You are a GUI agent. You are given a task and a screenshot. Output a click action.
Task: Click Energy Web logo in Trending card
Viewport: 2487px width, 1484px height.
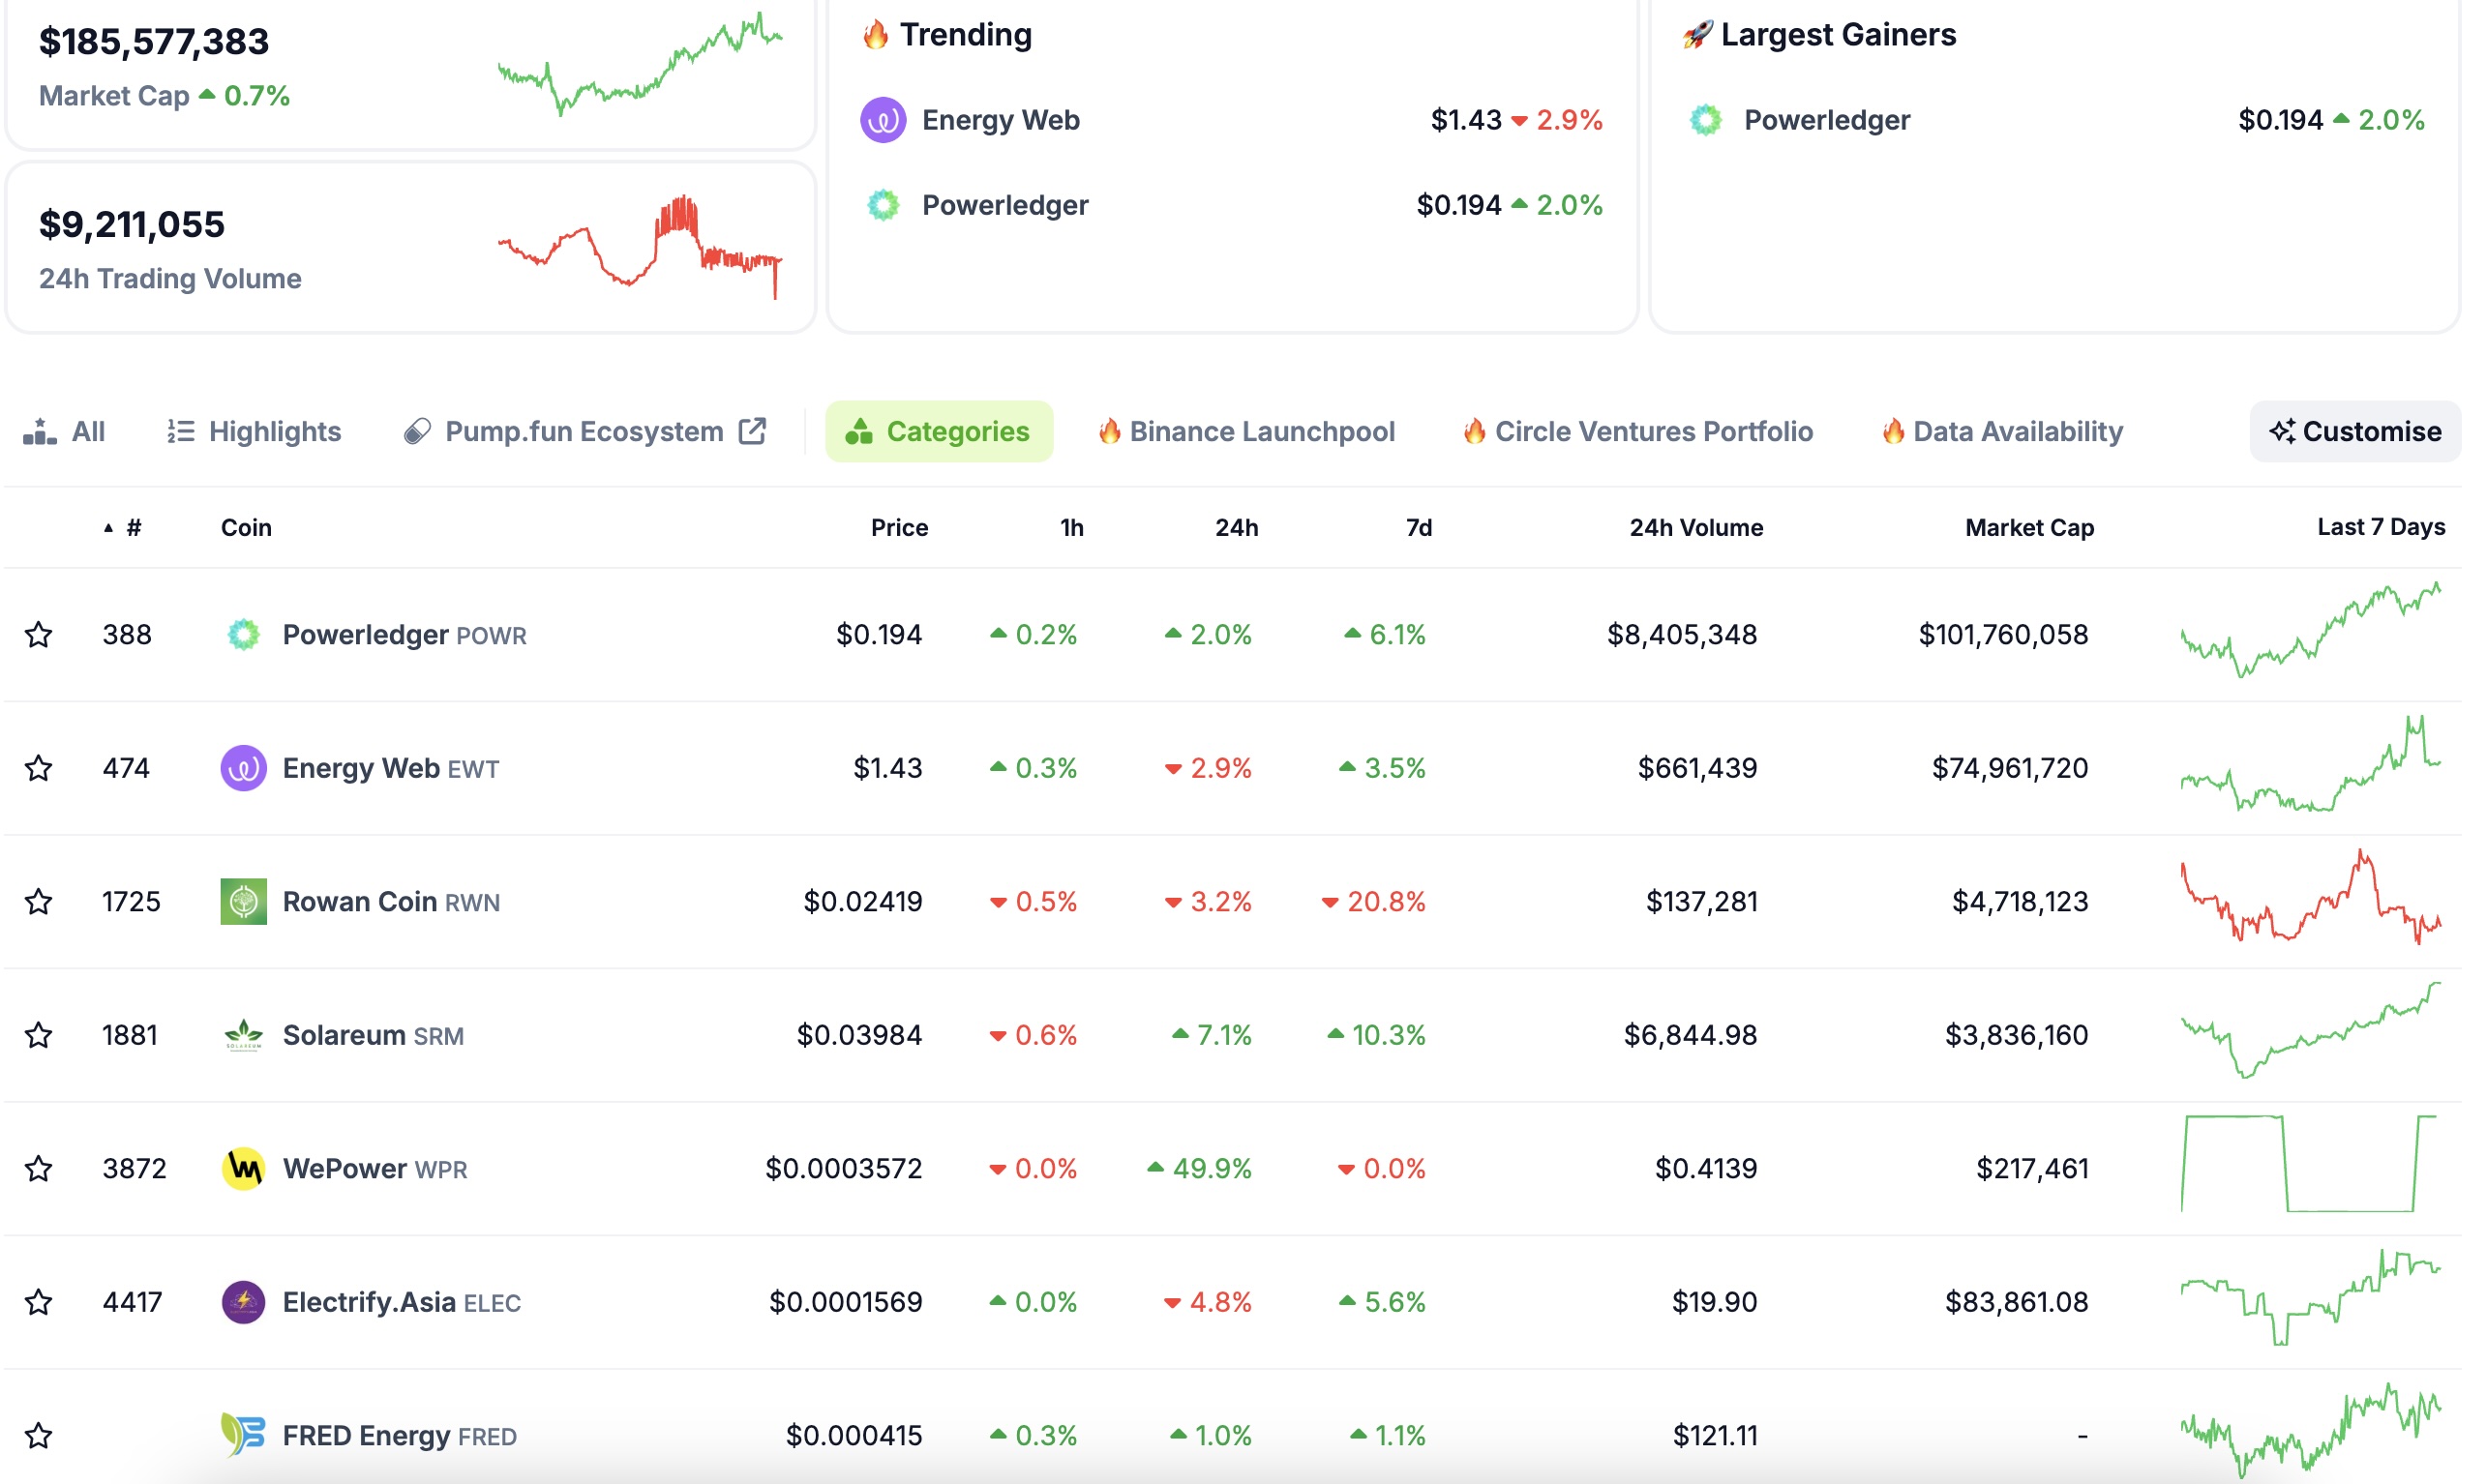coord(883,120)
